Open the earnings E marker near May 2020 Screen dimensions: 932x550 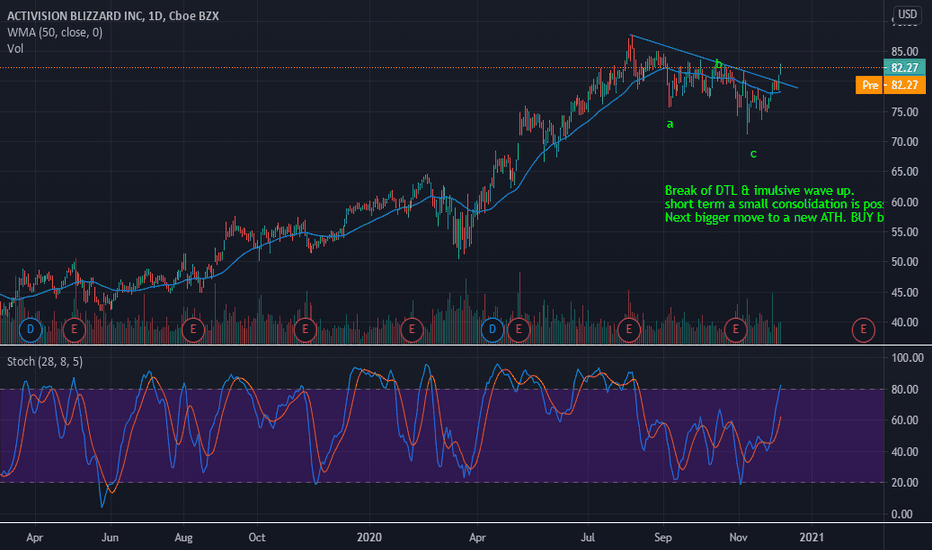coord(518,329)
